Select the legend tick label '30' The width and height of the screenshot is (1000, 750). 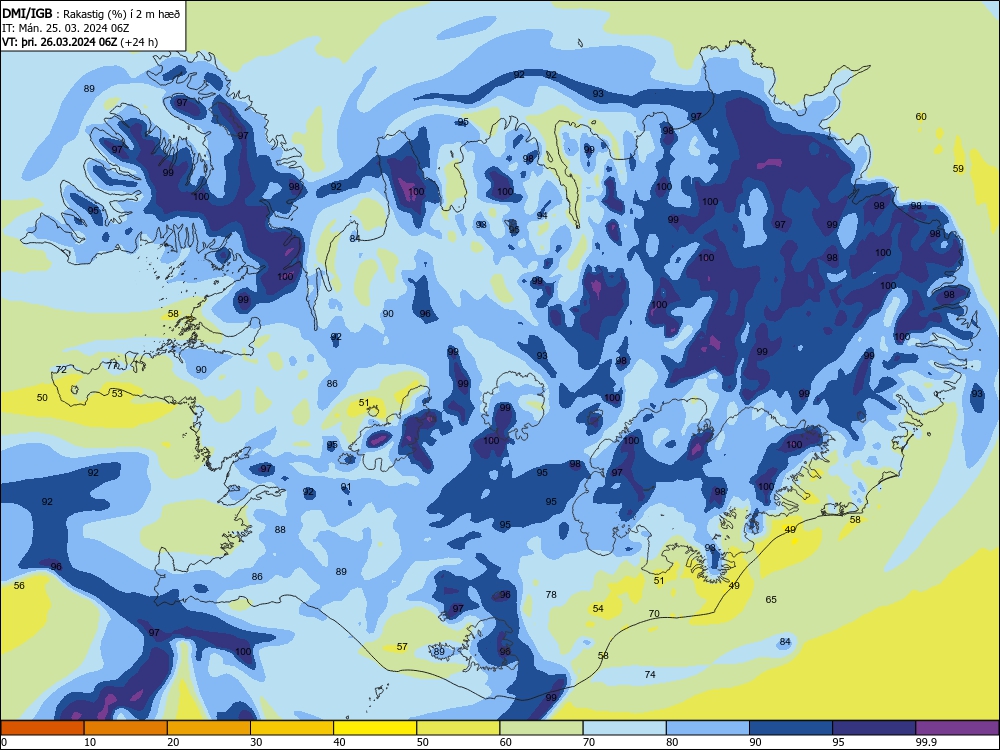(256, 742)
